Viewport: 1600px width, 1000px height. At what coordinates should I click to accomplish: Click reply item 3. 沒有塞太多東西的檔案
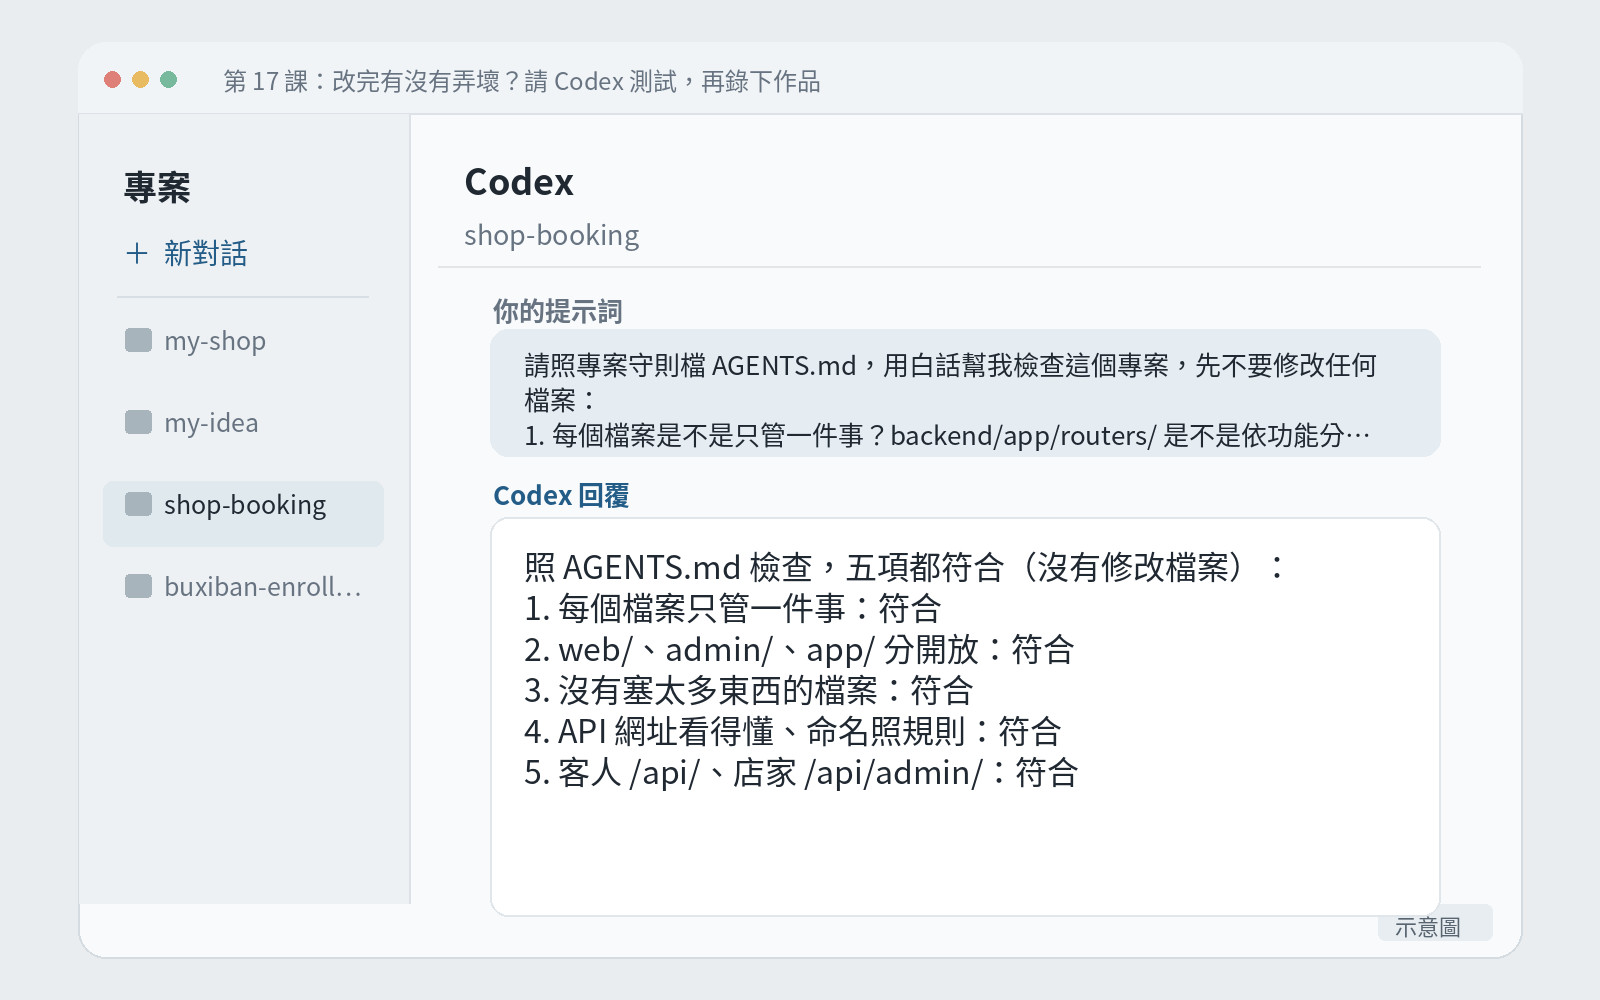(x=749, y=691)
